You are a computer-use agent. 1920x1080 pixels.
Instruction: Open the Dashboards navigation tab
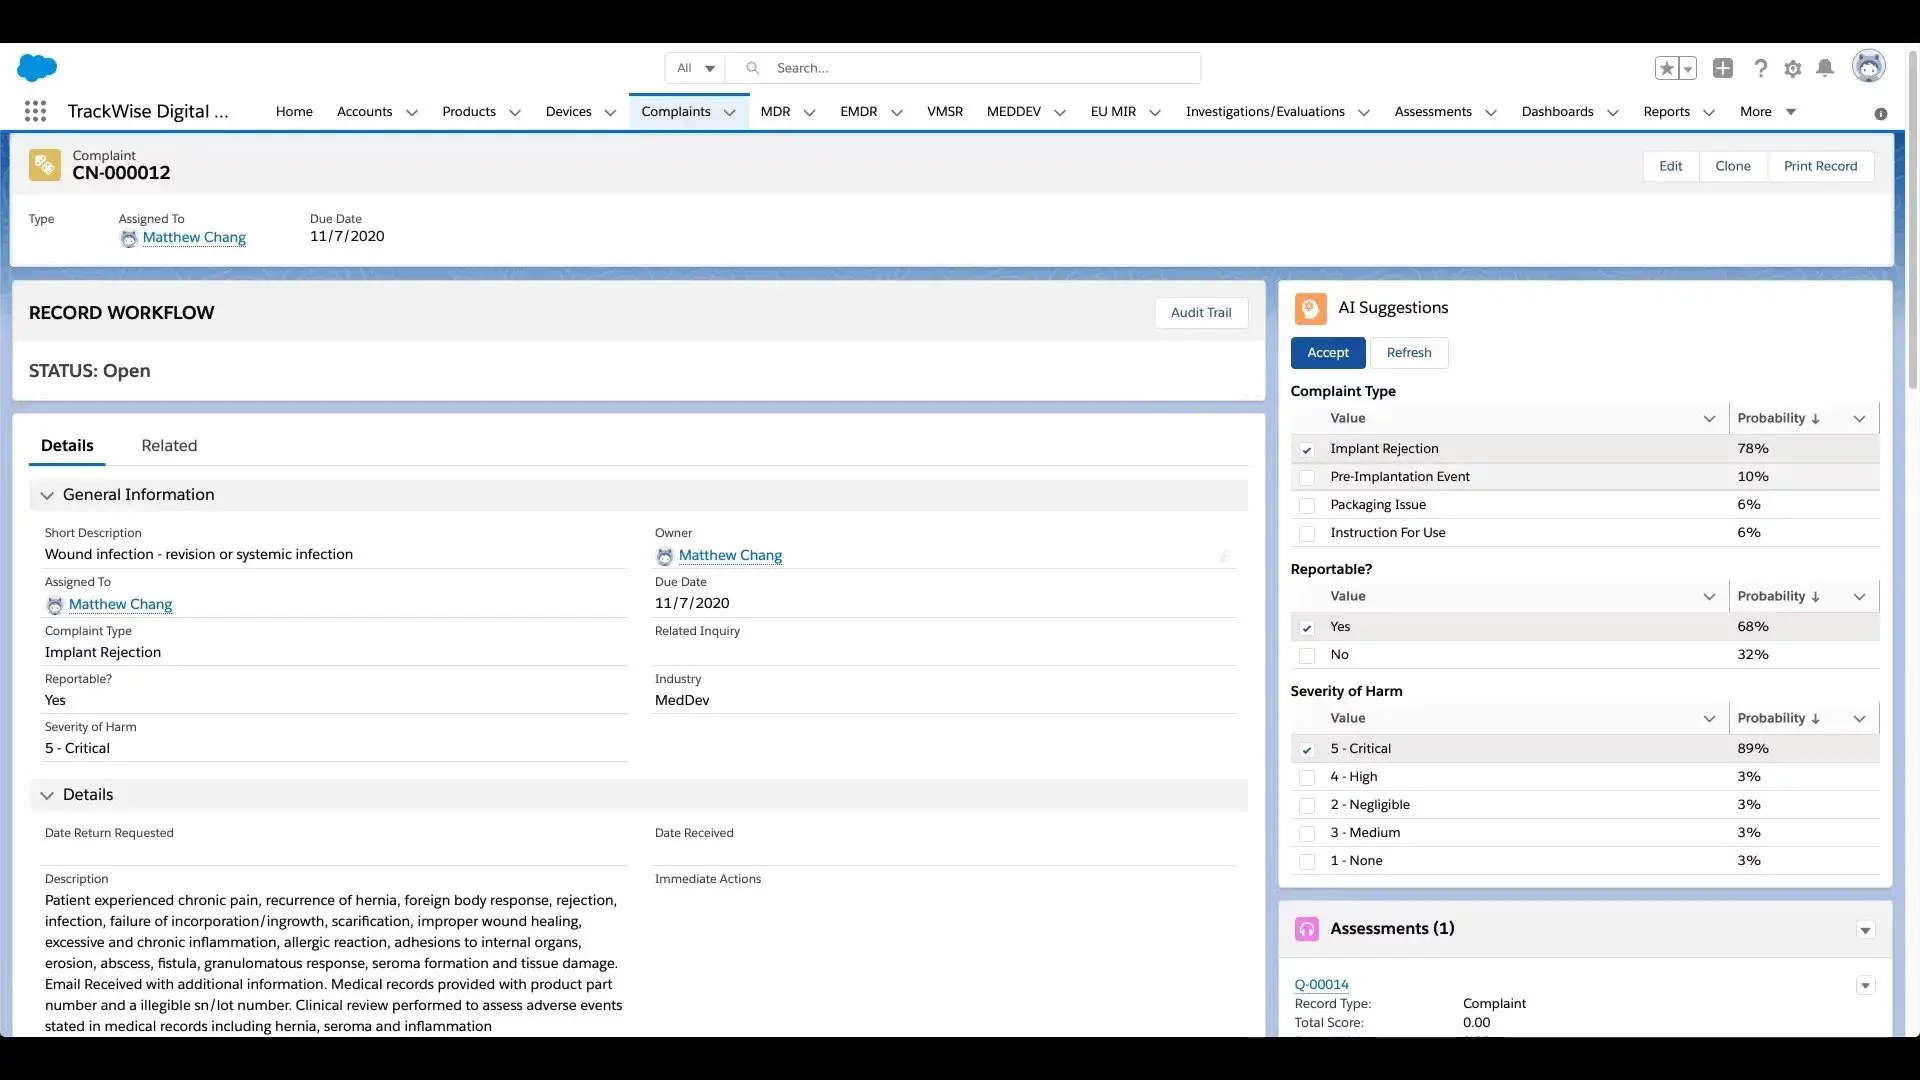pyautogui.click(x=1557, y=111)
